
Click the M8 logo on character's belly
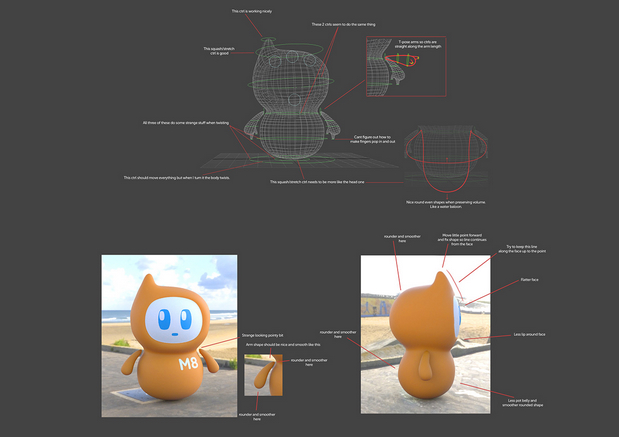click(x=188, y=363)
